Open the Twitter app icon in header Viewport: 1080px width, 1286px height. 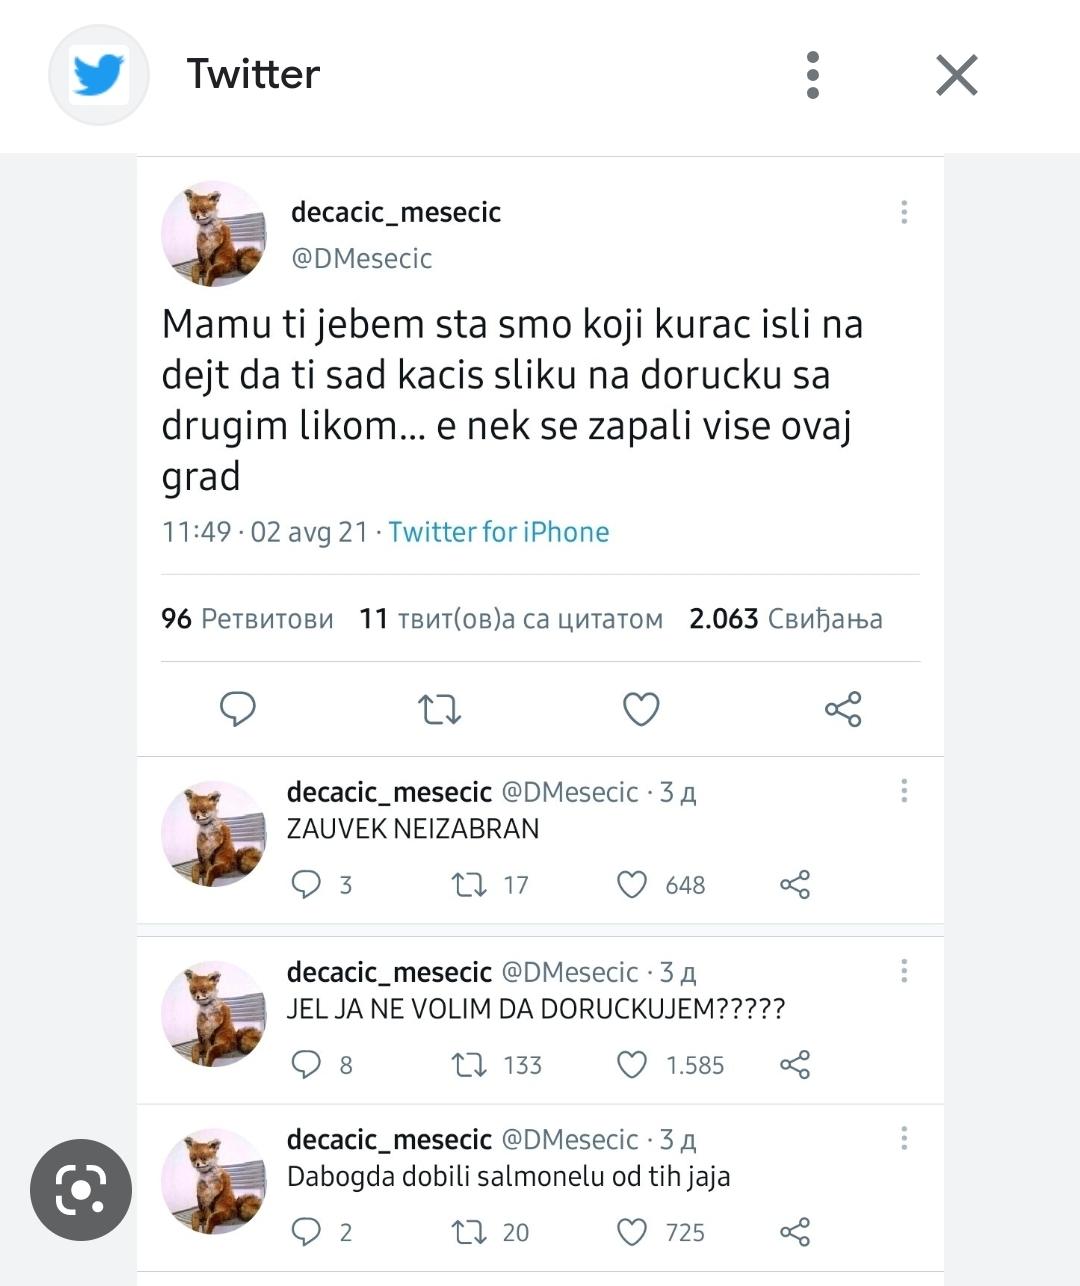point(99,75)
